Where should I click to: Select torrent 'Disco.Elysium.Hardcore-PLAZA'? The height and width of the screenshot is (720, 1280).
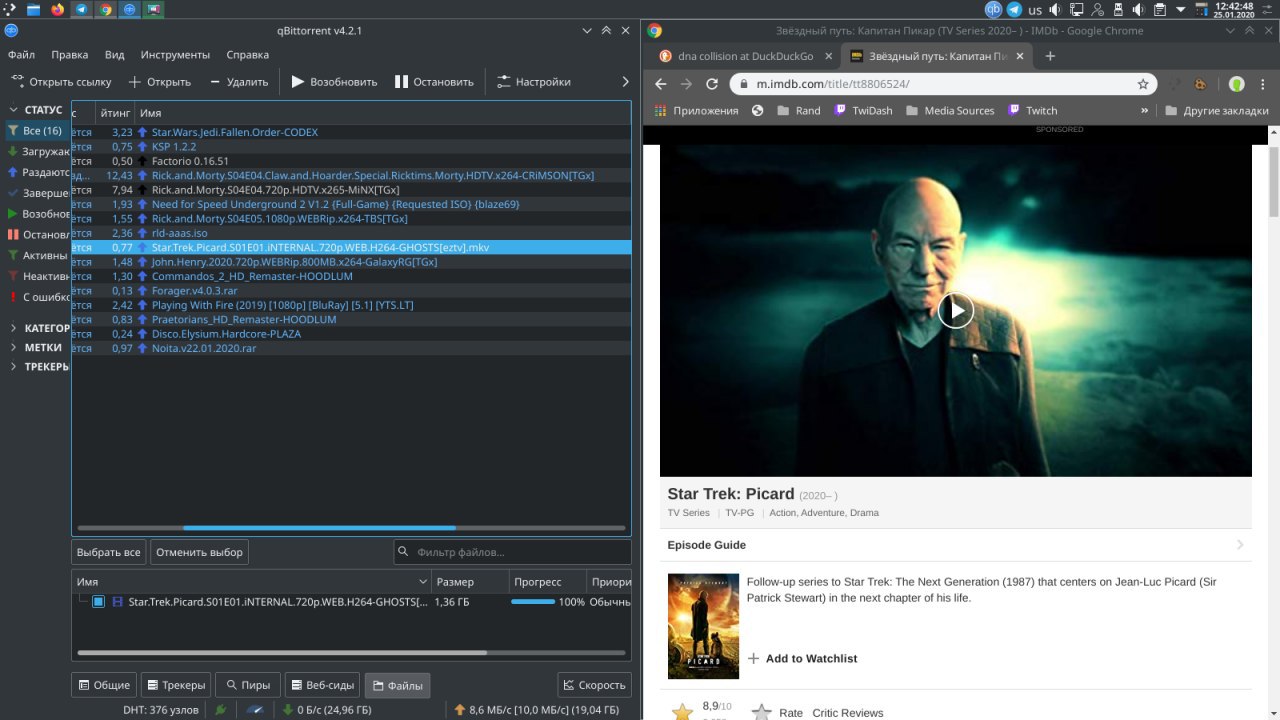click(x=226, y=334)
